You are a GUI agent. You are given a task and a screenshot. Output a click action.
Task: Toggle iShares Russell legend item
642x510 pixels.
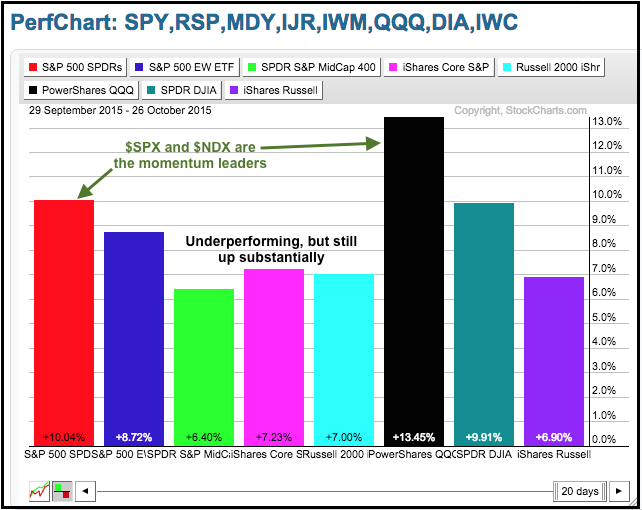pos(274,90)
